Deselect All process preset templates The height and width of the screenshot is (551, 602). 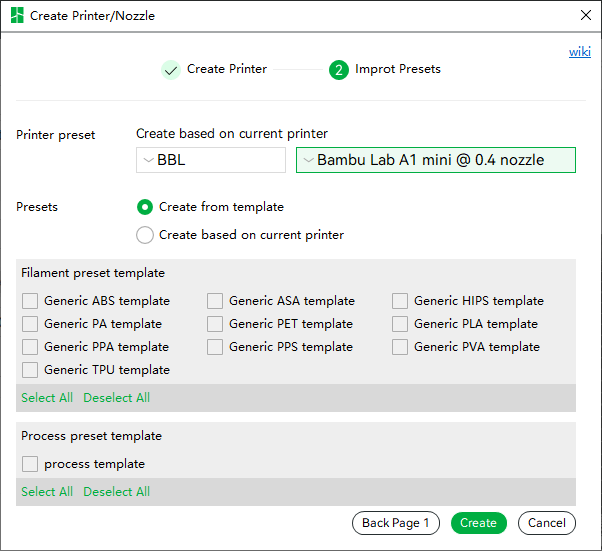tap(117, 492)
